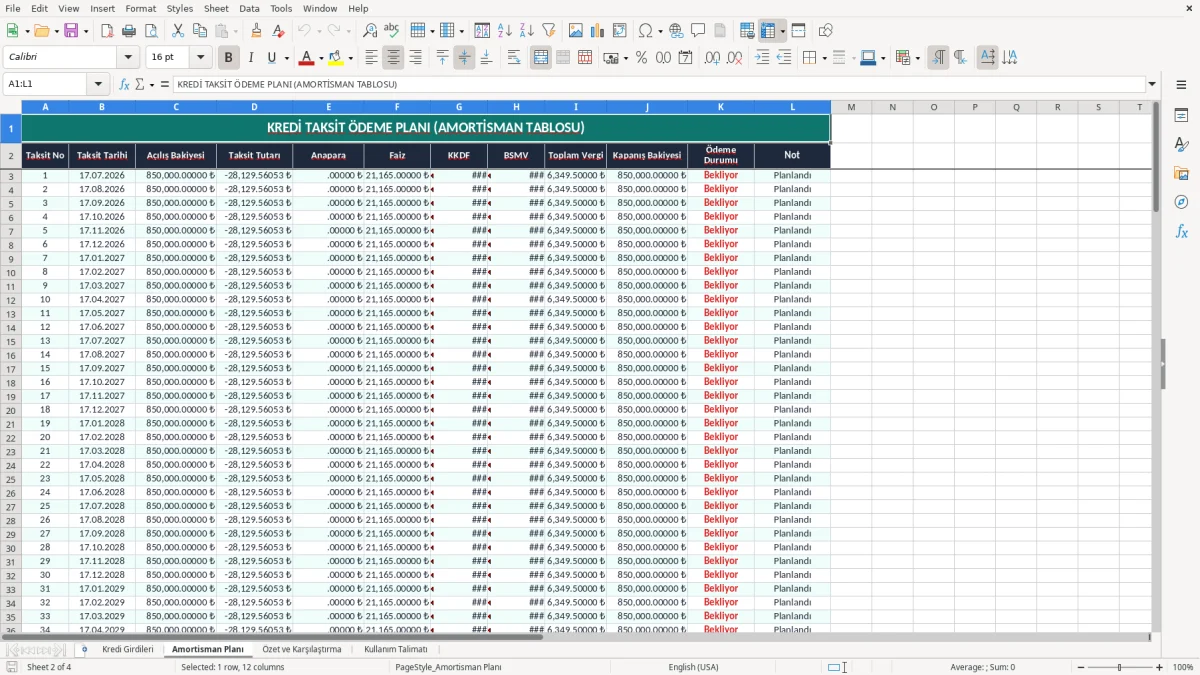Screen dimensions: 1200x675
Task: Add a decimal place
Action: (712, 58)
